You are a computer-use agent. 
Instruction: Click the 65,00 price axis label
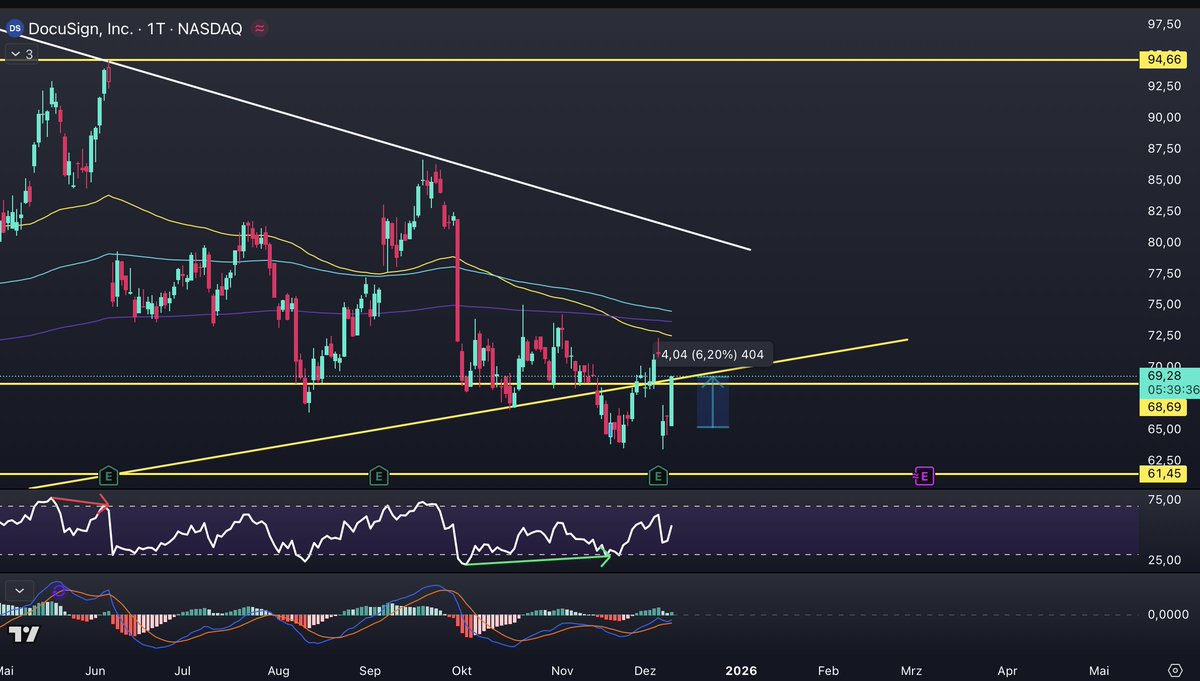pyautogui.click(x=1165, y=429)
